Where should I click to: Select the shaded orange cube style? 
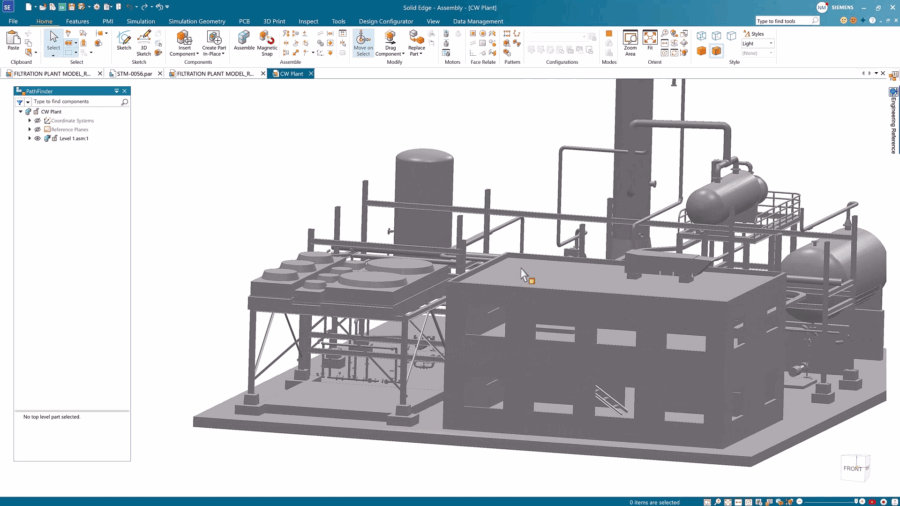(701, 51)
